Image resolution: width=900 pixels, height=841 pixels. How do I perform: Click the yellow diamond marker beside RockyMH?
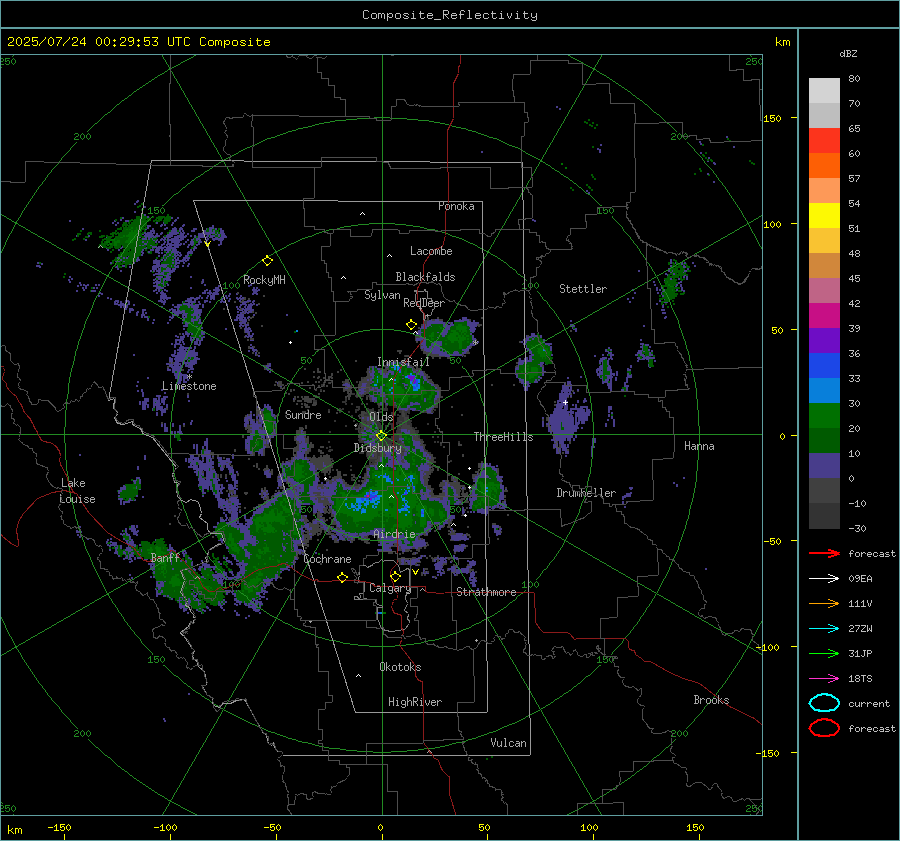[267, 261]
